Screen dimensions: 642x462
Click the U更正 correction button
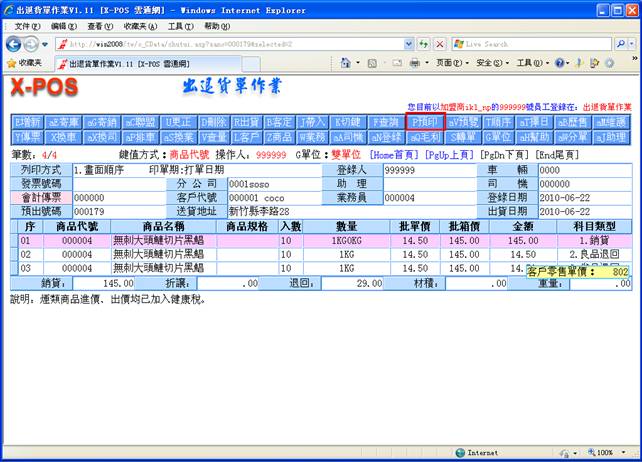tap(177, 121)
